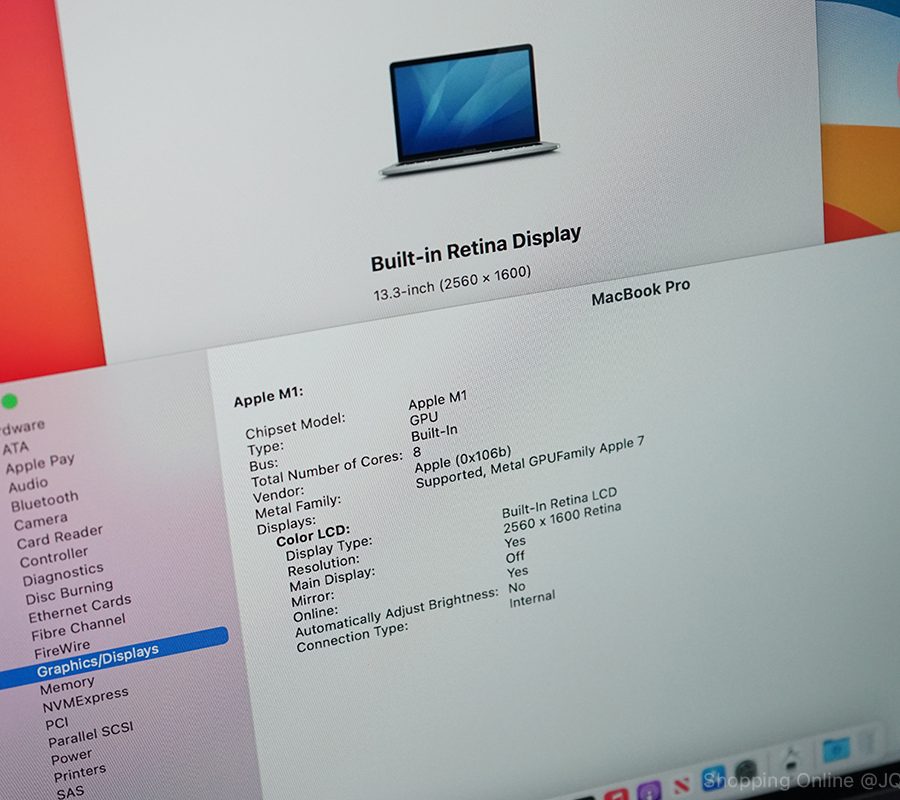Viewport: 900px width, 800px height.
Task: Open the blue Downloads folder in Dock
Action: pos(836,749)
